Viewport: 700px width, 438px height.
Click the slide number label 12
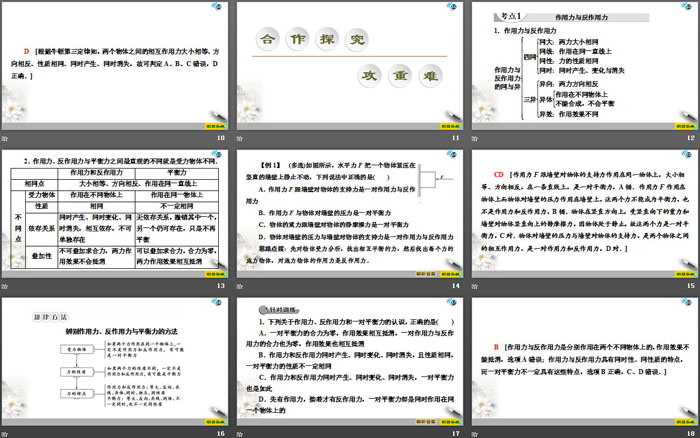pos(691,138)
